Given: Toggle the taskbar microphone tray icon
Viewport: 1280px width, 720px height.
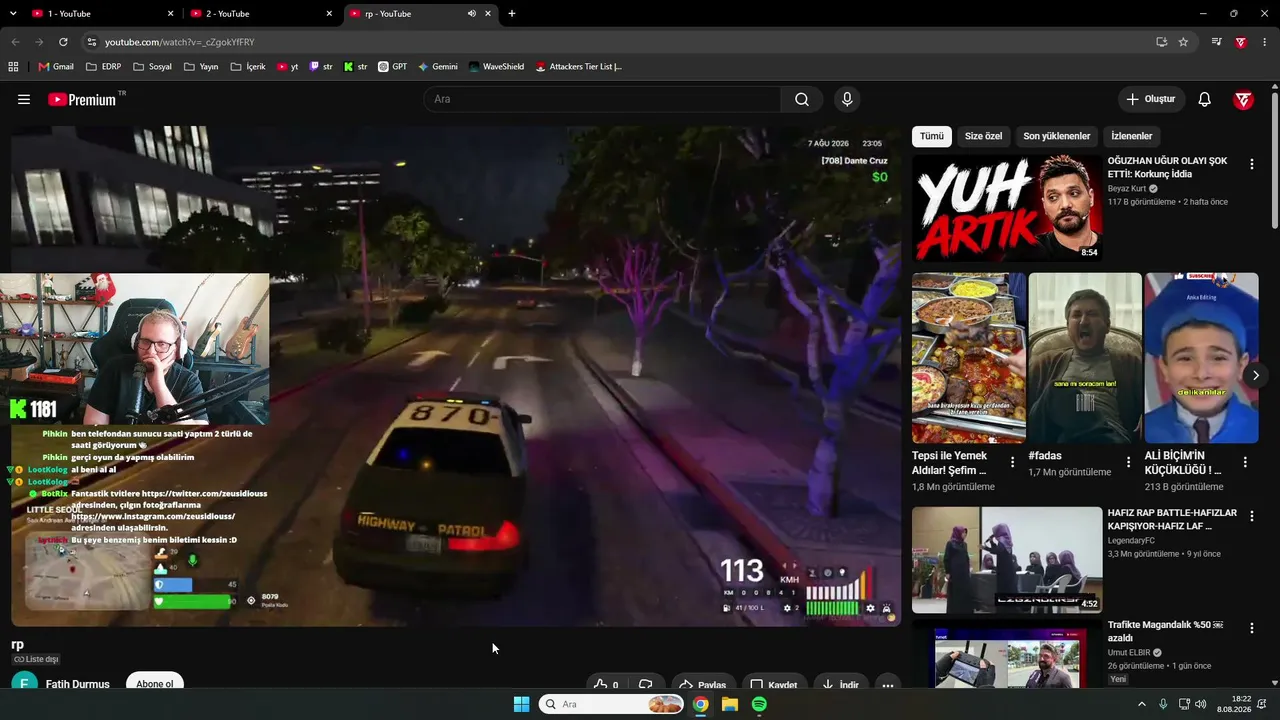Looking at the screenshot, I should [x=1163, y=704].
